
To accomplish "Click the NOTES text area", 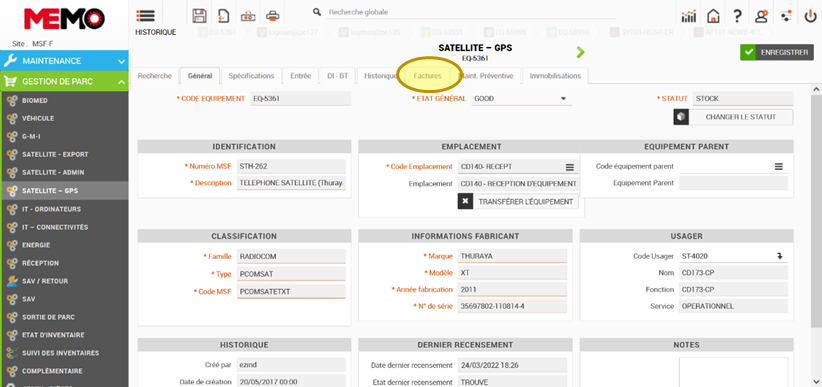I will point(733,372).
